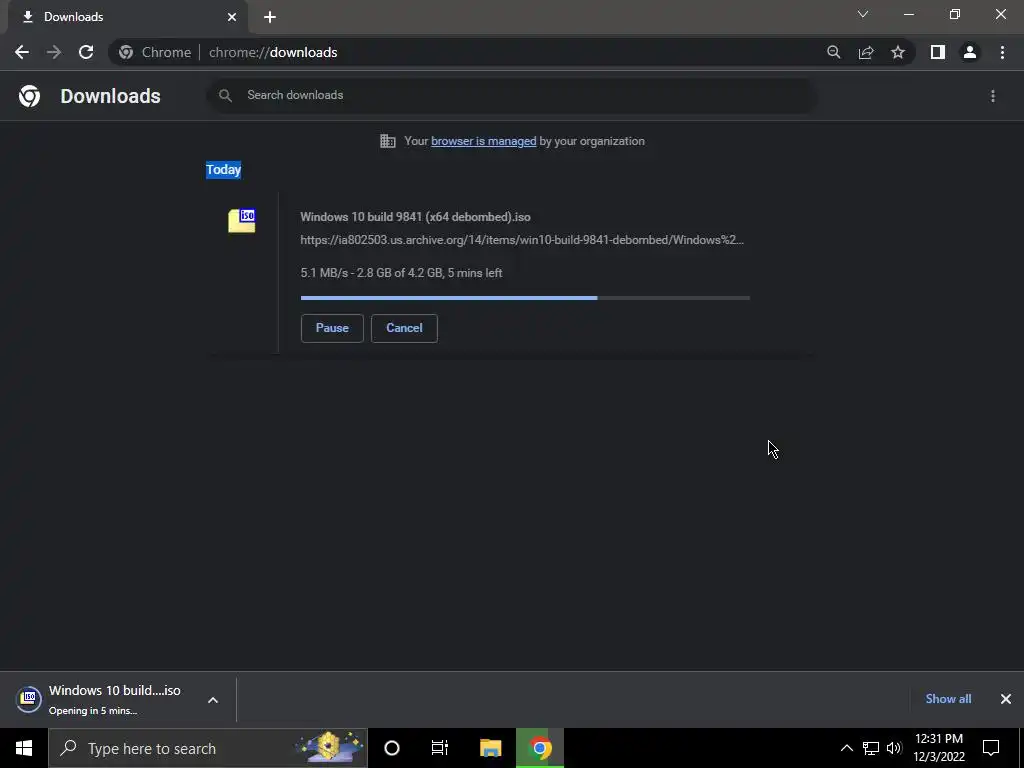Click the search highlight image in taskbar search
1024x768 pixels.
click(x=328, y=748)
